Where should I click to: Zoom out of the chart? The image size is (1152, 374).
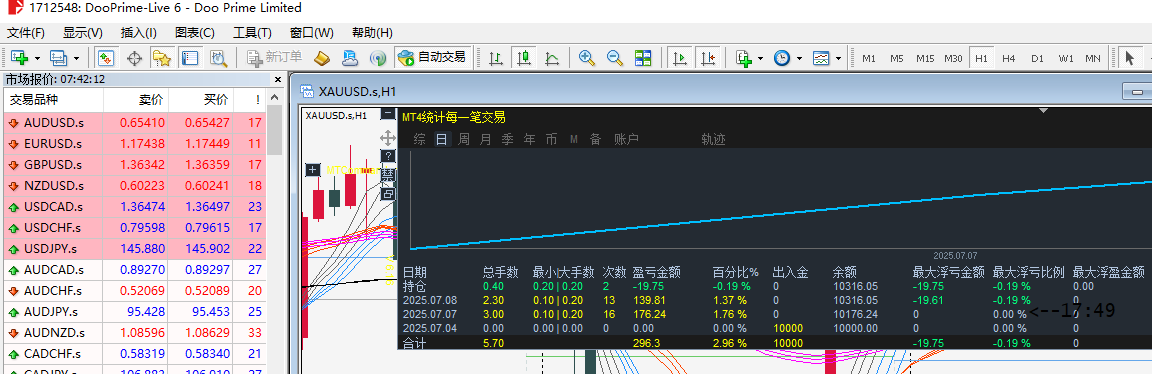[615, 57]
